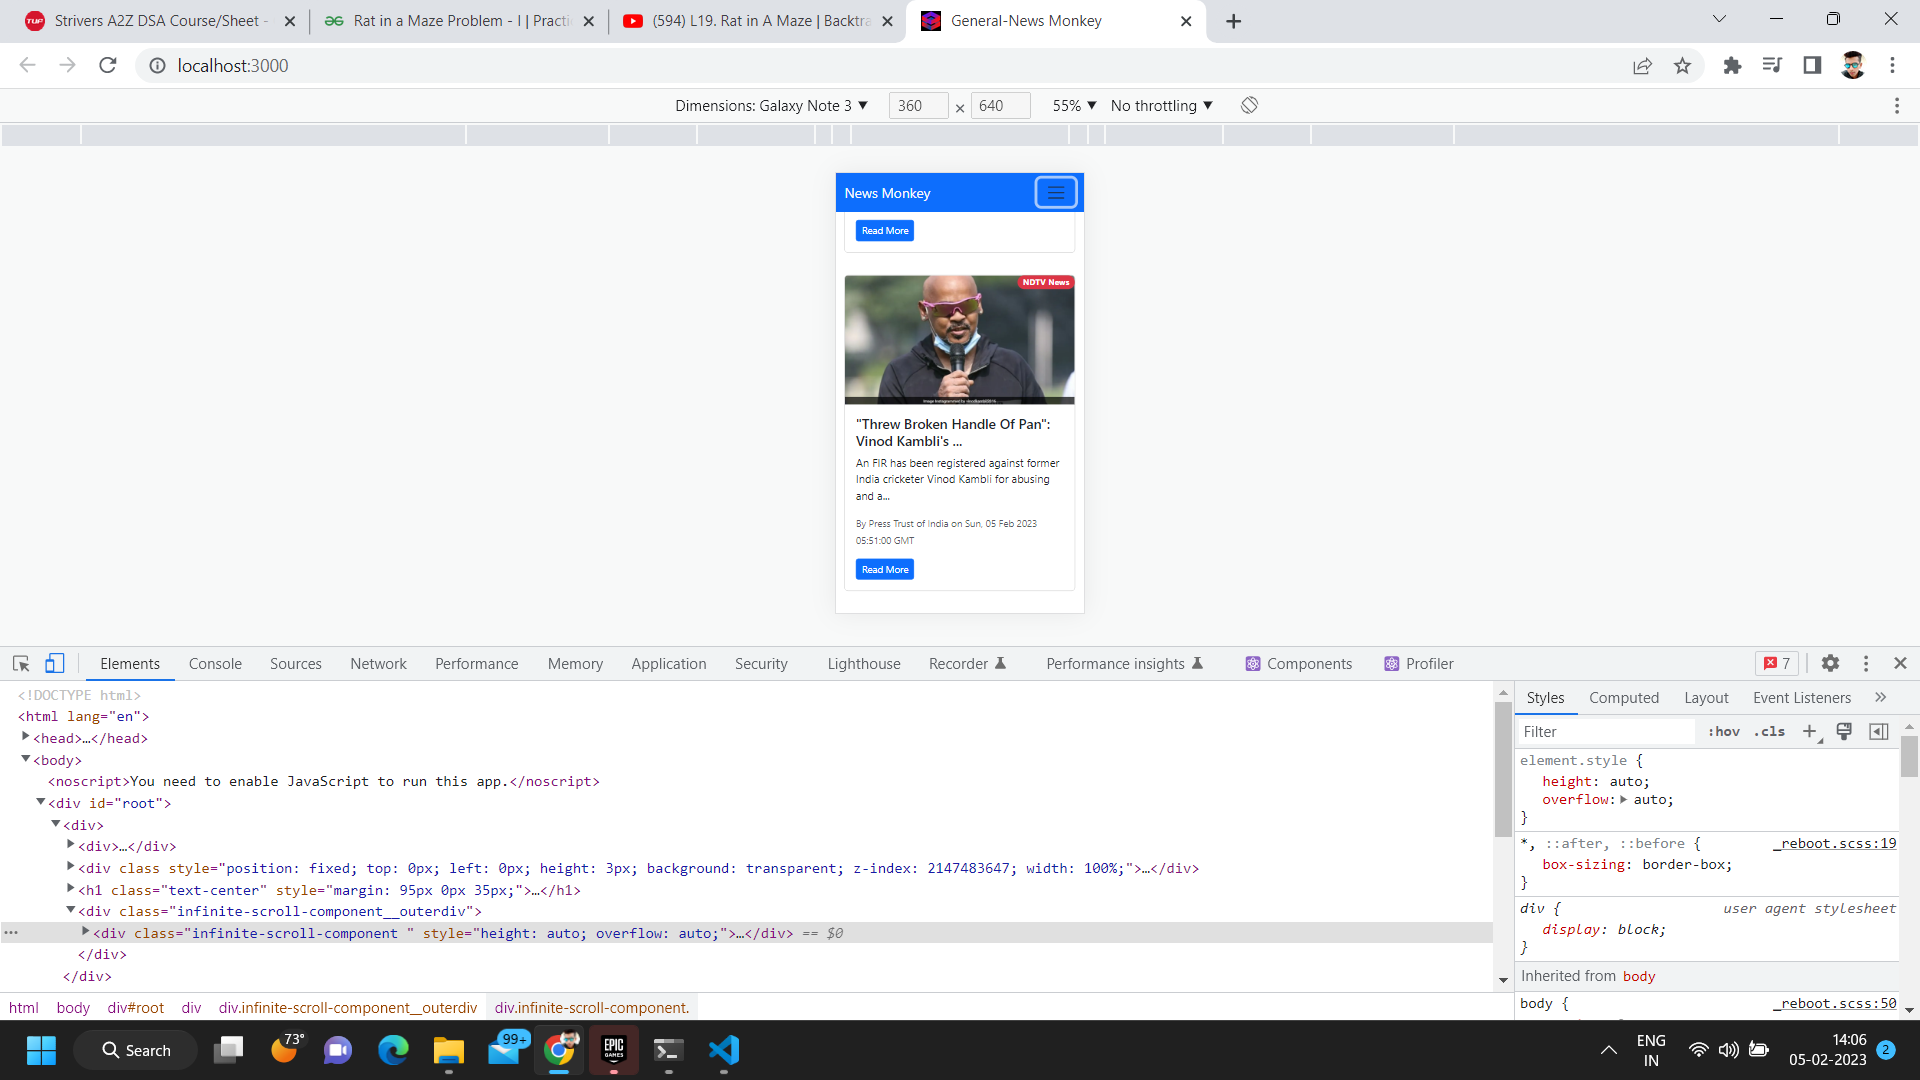The height and width of the screenshot is (1080, 1920).
Task: Open the _reboot.scss:50 source link
Action: click(x=1838, y=1003)
